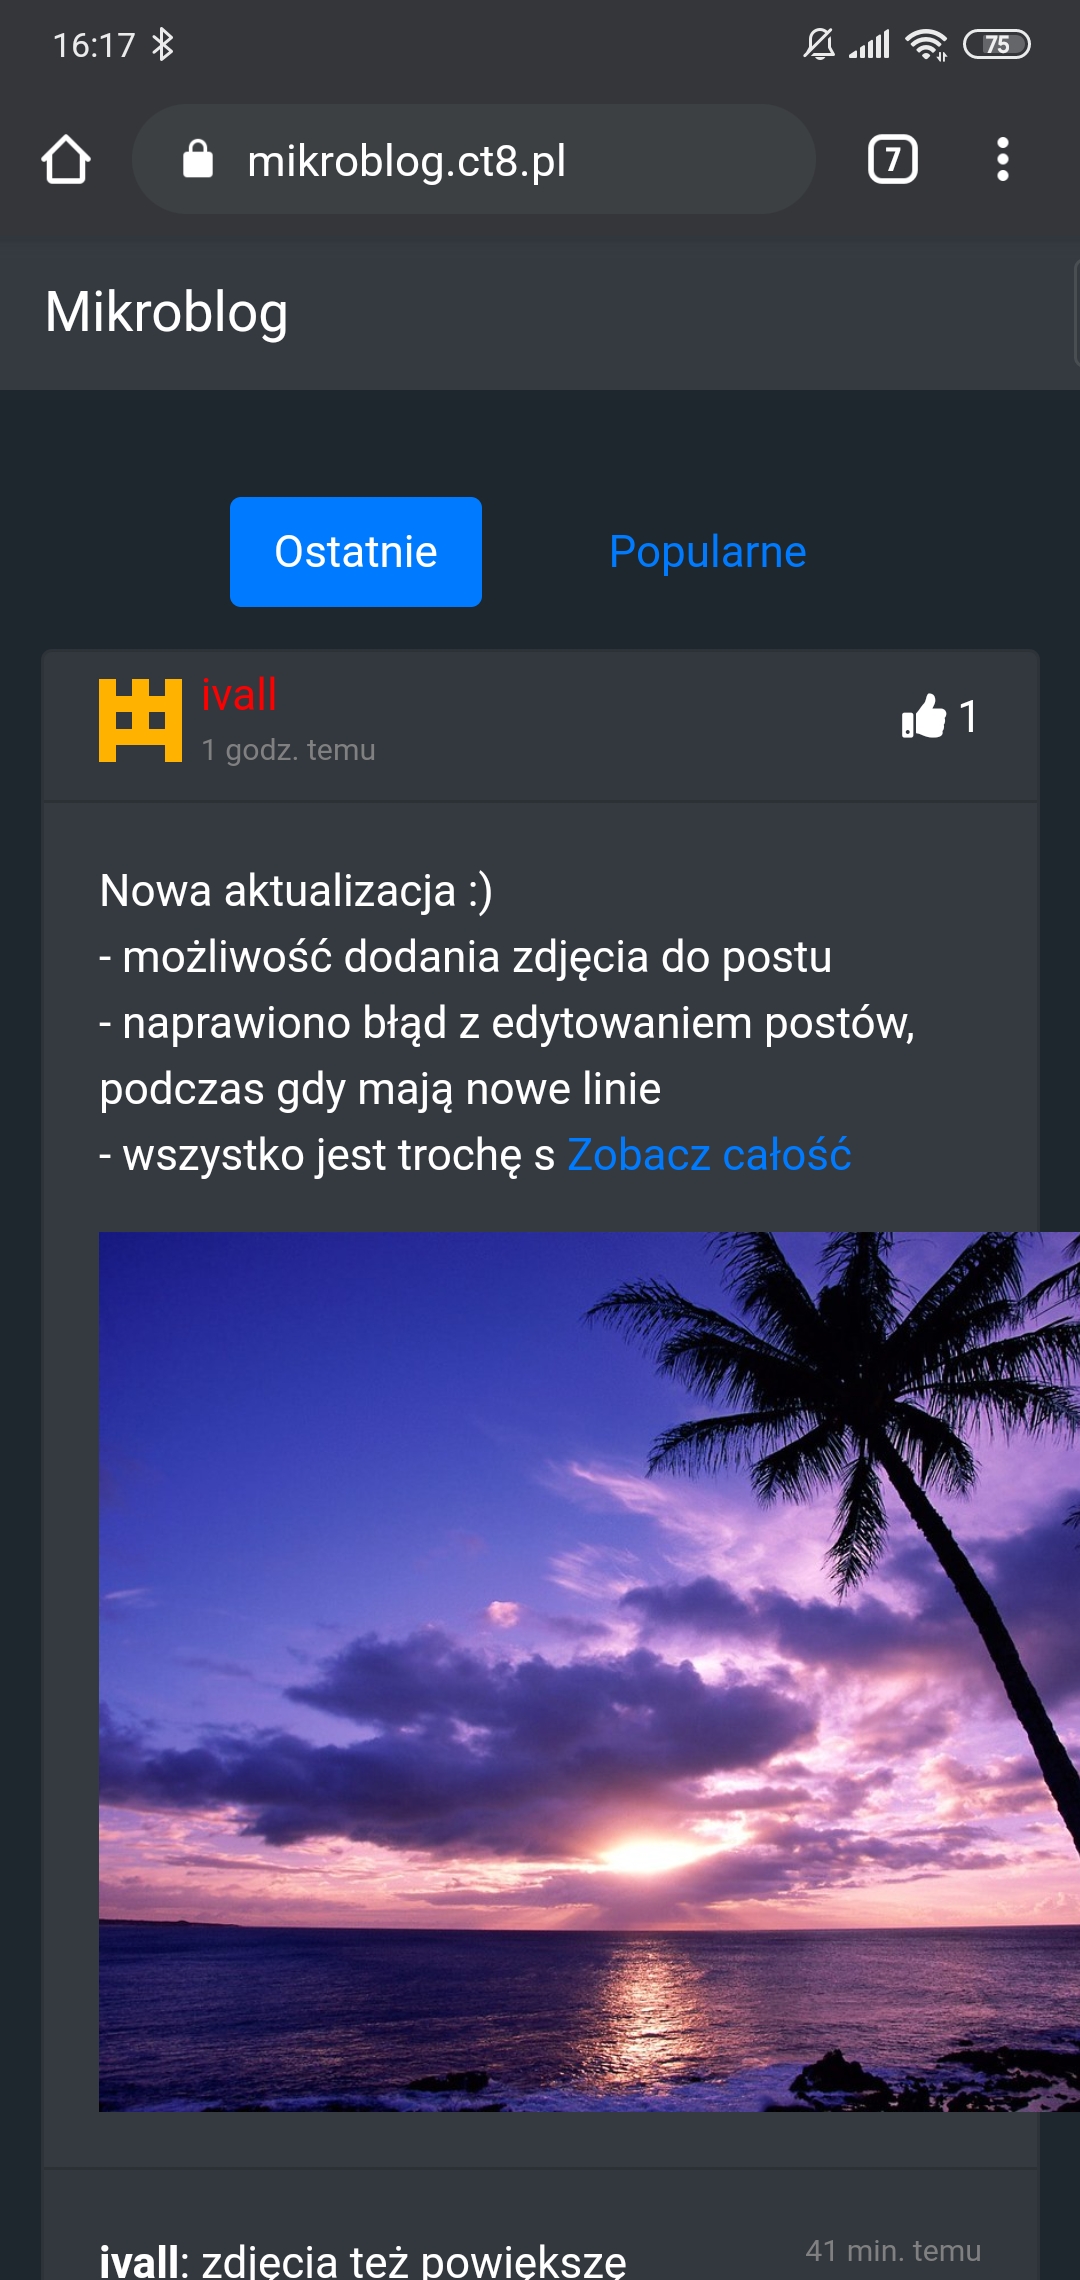Tap ivall's comment about zdjęcia

point(363,2260)
